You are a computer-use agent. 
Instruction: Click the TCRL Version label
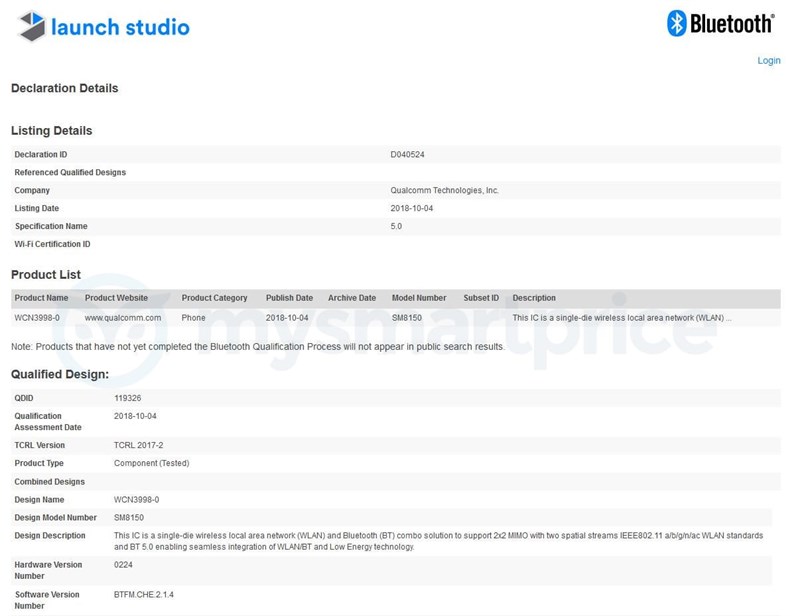click(39, 445)
